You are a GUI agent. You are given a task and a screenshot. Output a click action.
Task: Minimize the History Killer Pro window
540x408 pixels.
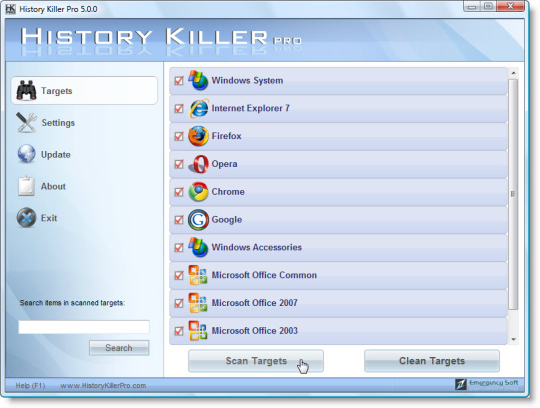pyautogui.click(x=472, y=6)
